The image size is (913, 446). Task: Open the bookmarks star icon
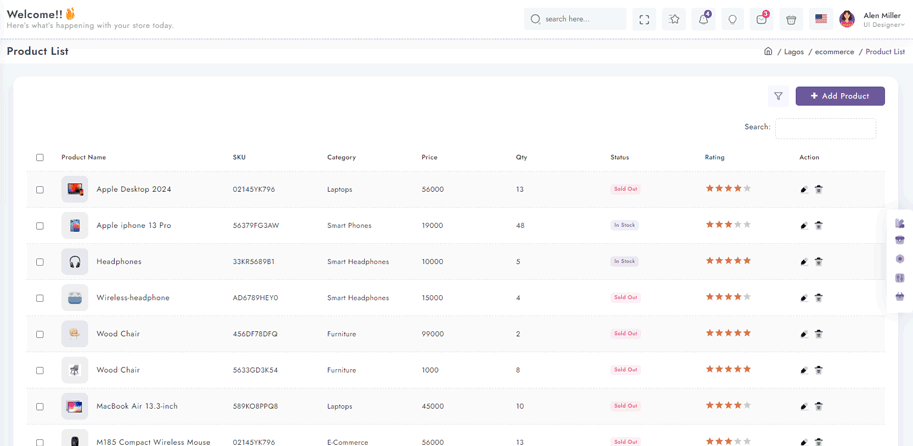(674, 19)
